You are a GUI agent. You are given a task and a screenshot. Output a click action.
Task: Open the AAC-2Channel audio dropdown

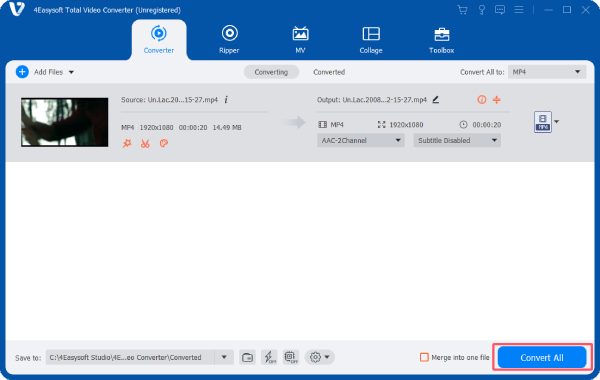(360, 140)
